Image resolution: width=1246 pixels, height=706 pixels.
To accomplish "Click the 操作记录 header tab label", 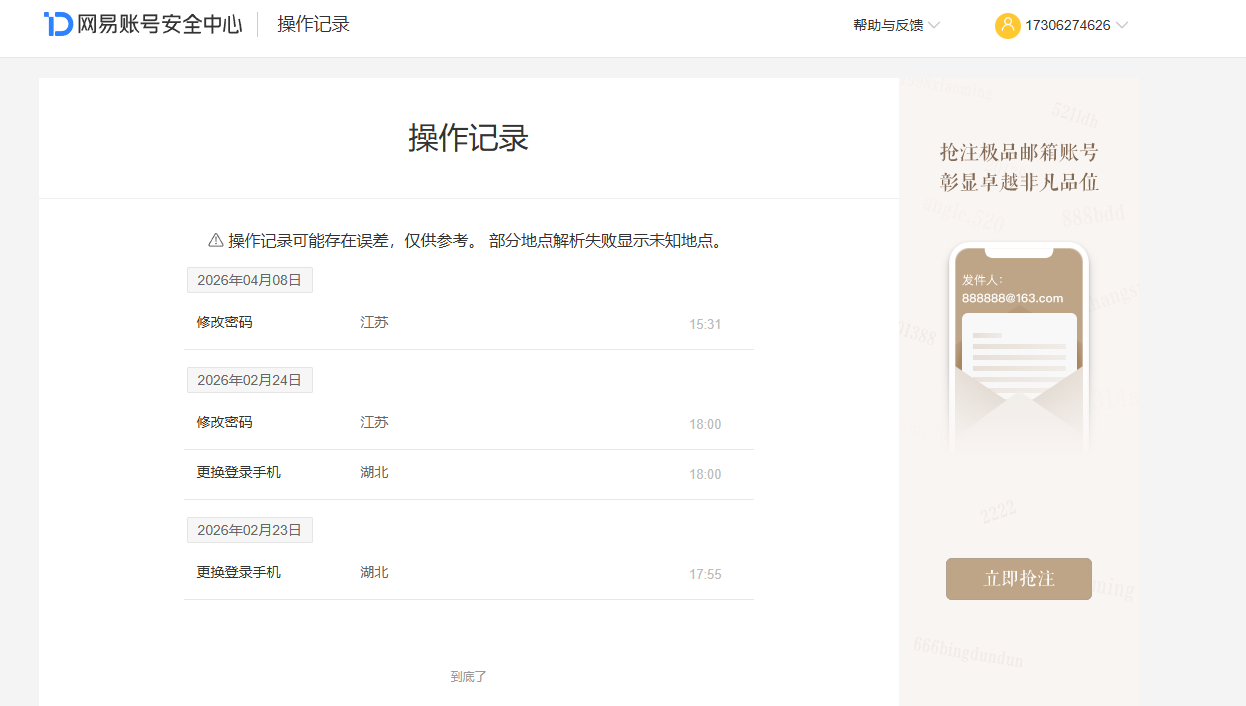I will (x=314, y=24).
